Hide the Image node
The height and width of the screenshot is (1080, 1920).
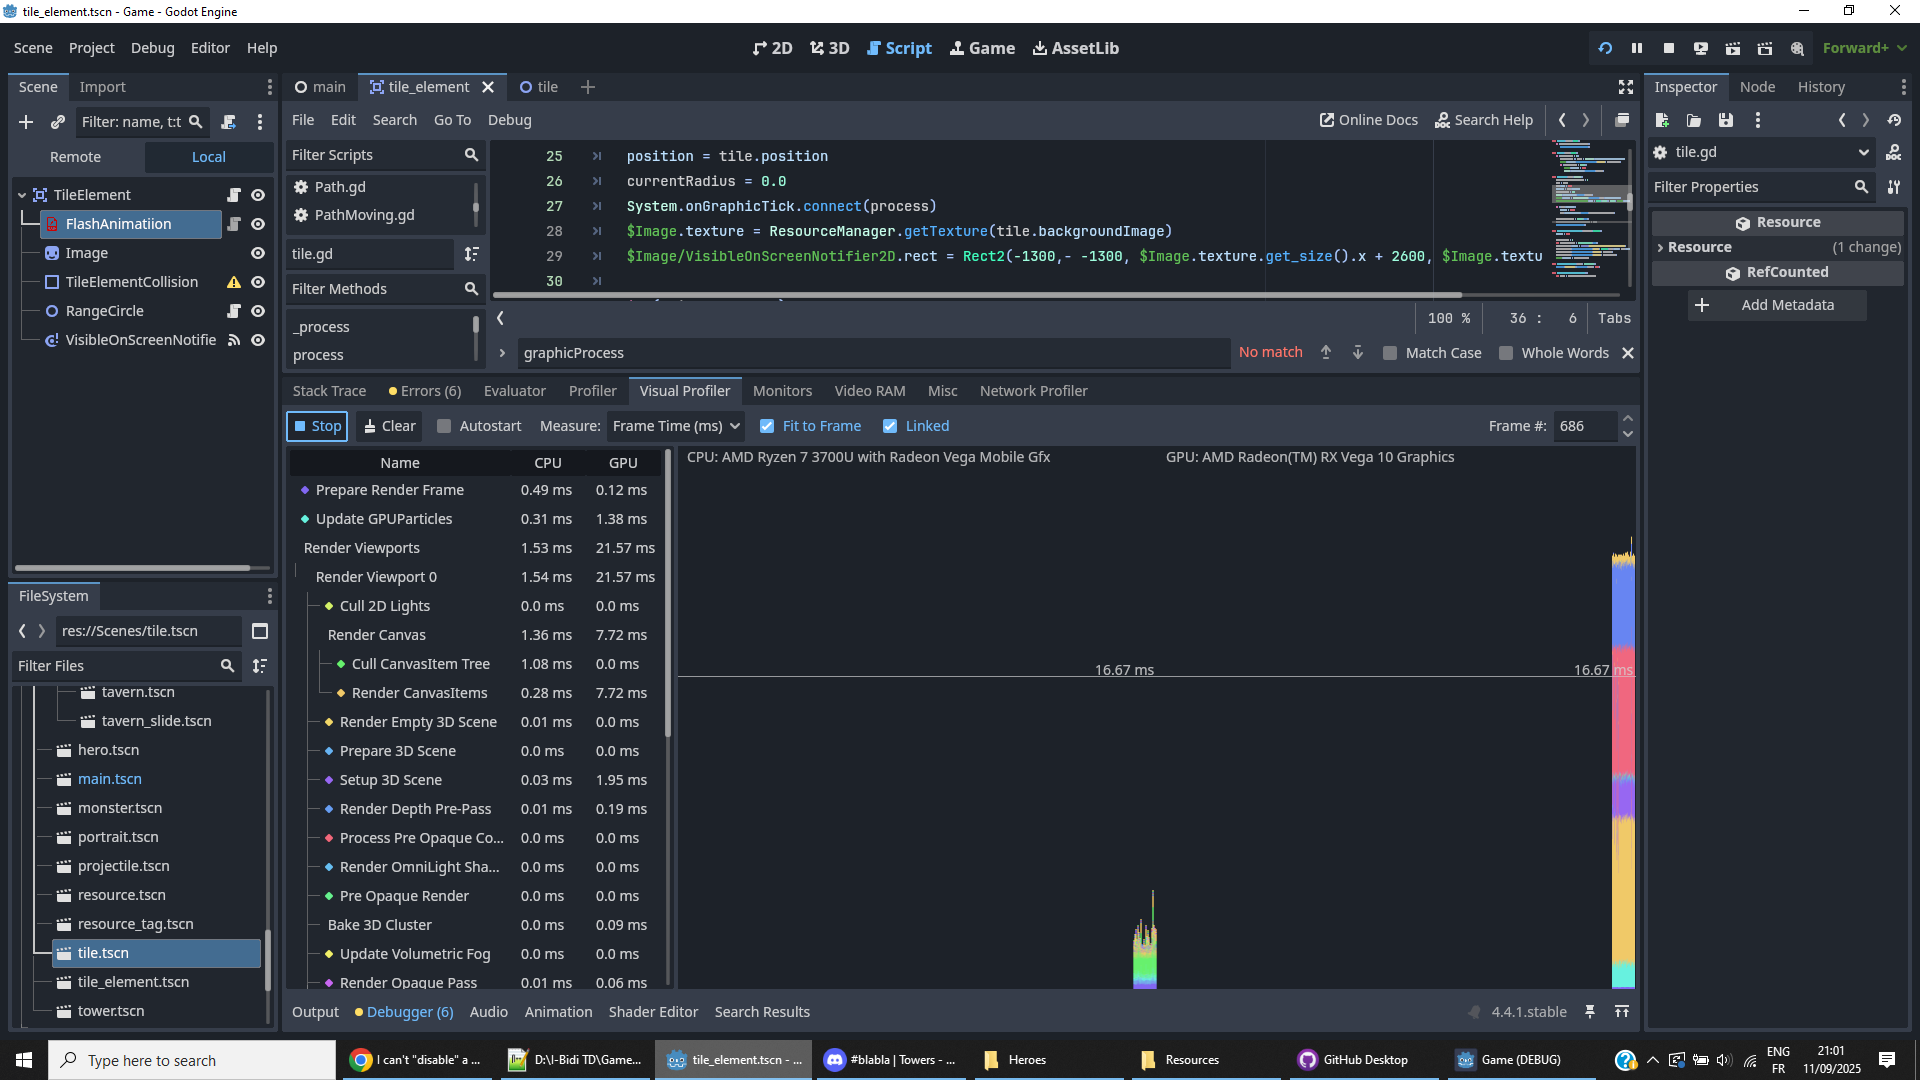(258, 253)
